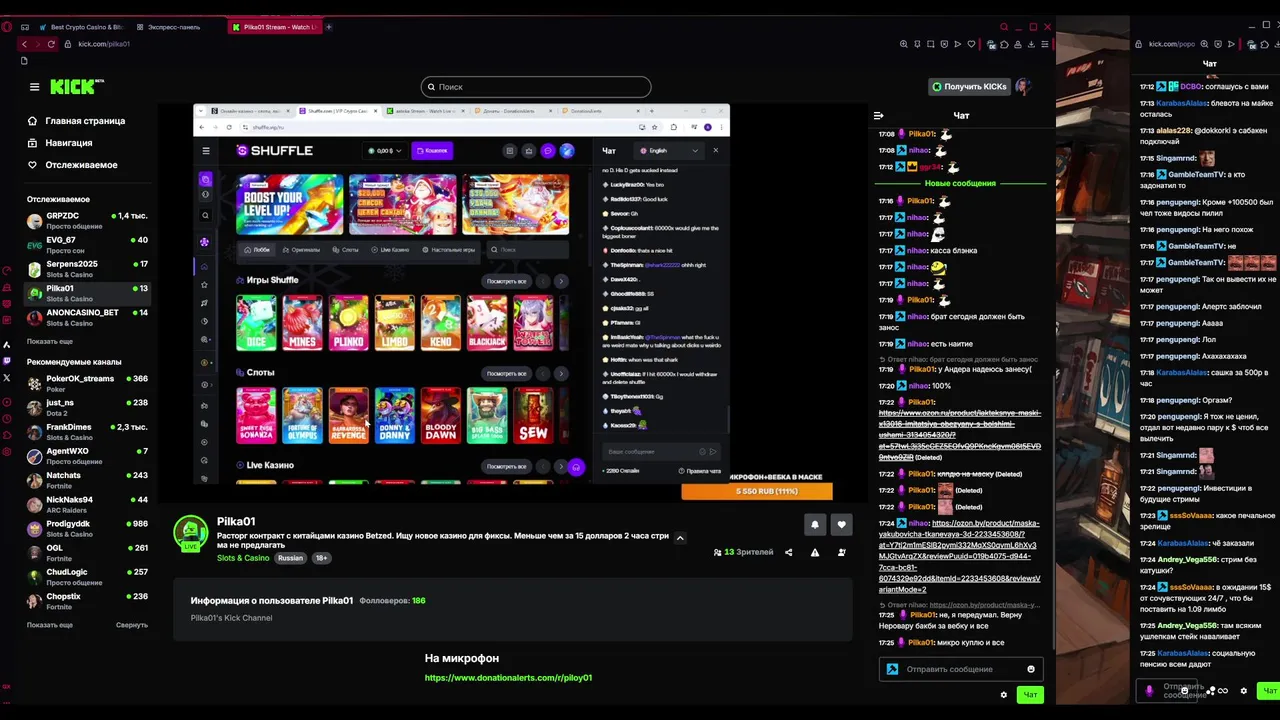This screenshot has width=1280, height=720.
Task: Click the purple Кошелек wallet button
Action: (x=432, y=151)
